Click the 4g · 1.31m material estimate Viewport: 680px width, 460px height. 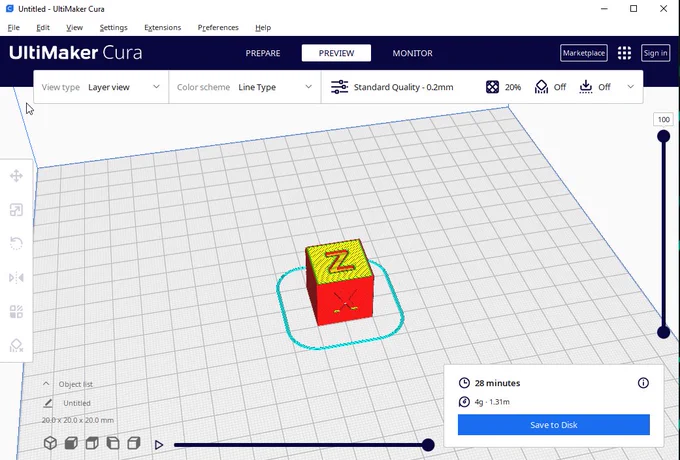coord(492,402)
